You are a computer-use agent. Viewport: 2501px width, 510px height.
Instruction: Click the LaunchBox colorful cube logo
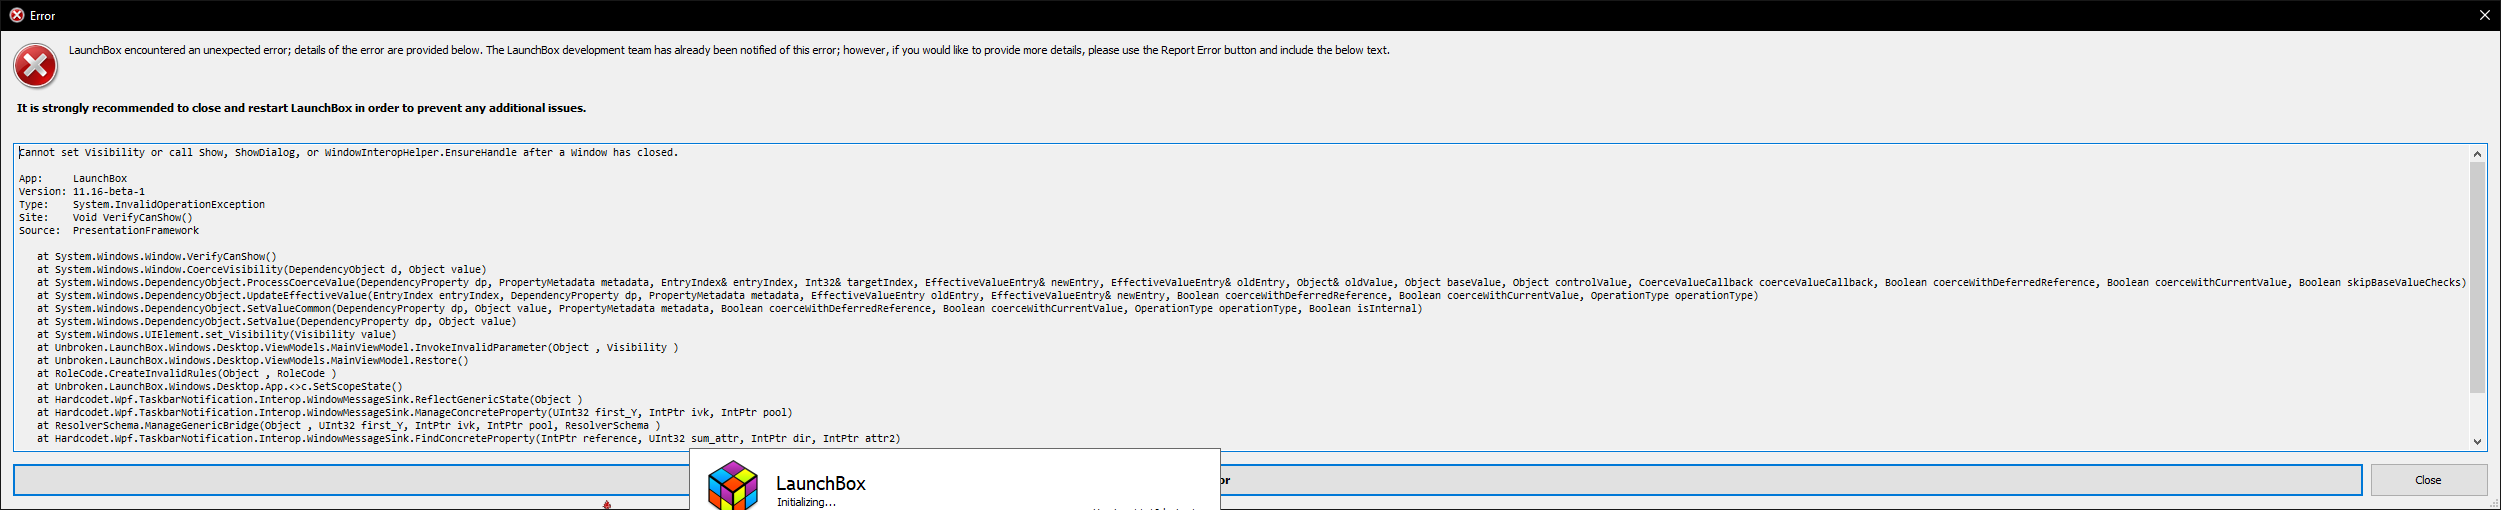click(733, 486)
